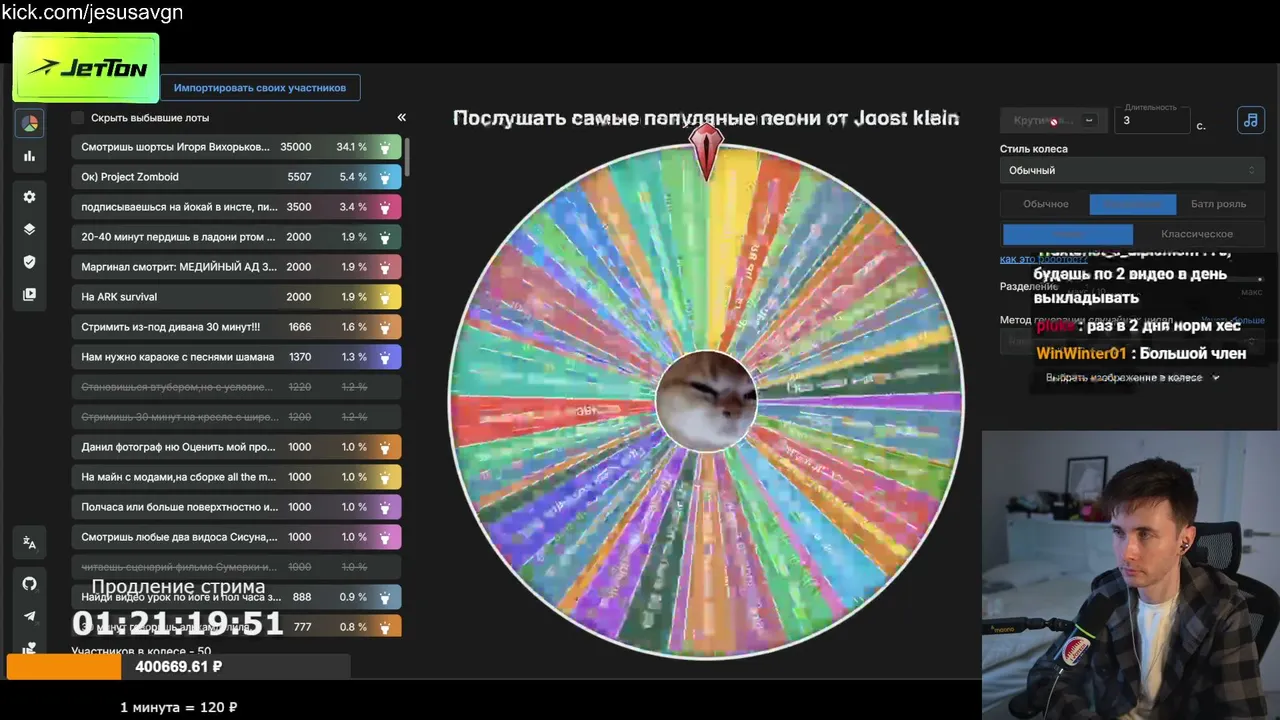
Task: Click the Длительность duration input field
Action: pyautogui.click(x=1152, y=120)
